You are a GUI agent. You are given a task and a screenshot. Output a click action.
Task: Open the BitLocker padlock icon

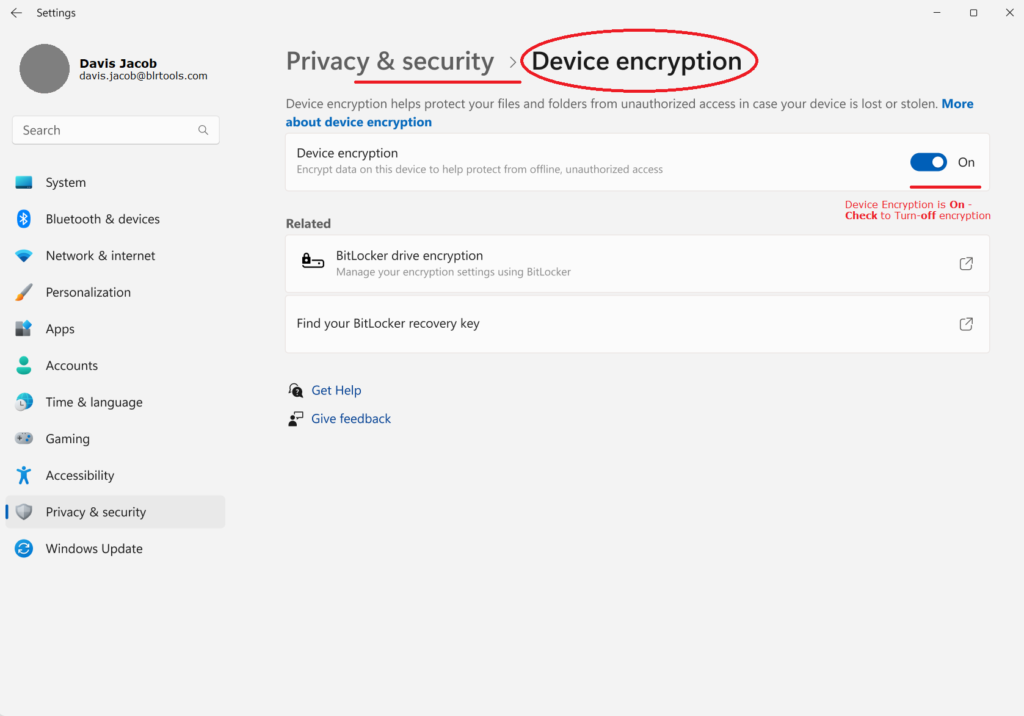pos(313,260)
